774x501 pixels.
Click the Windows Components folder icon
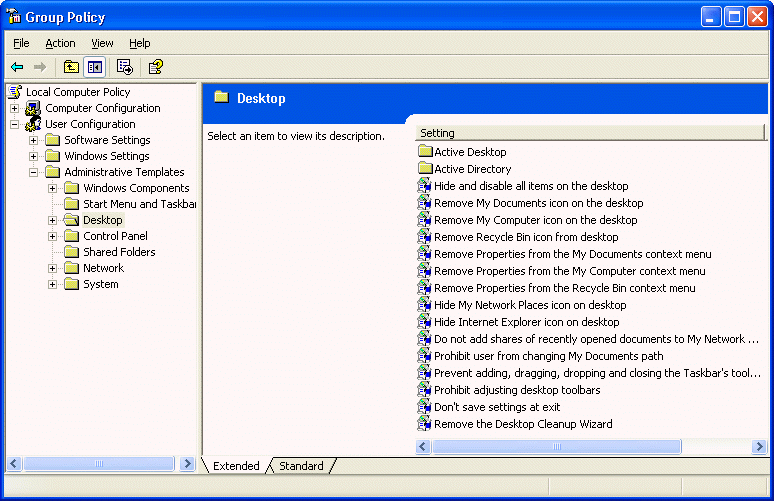point(72,188)
